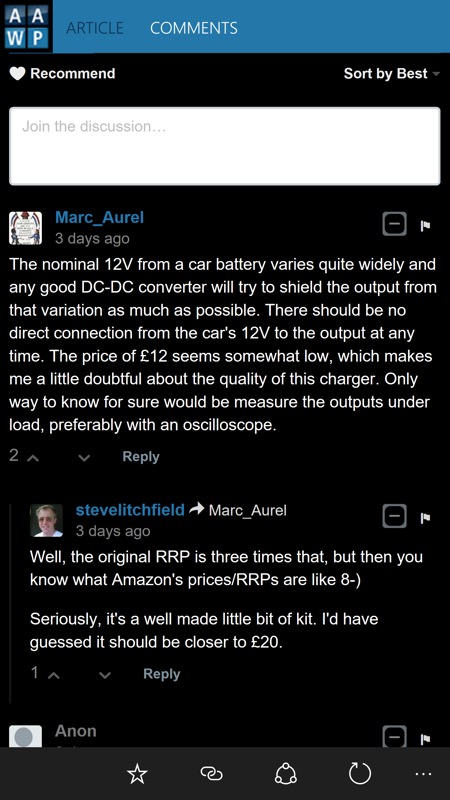Open the more options ellipsis menu
450x800 pixels.
[423, 774]
